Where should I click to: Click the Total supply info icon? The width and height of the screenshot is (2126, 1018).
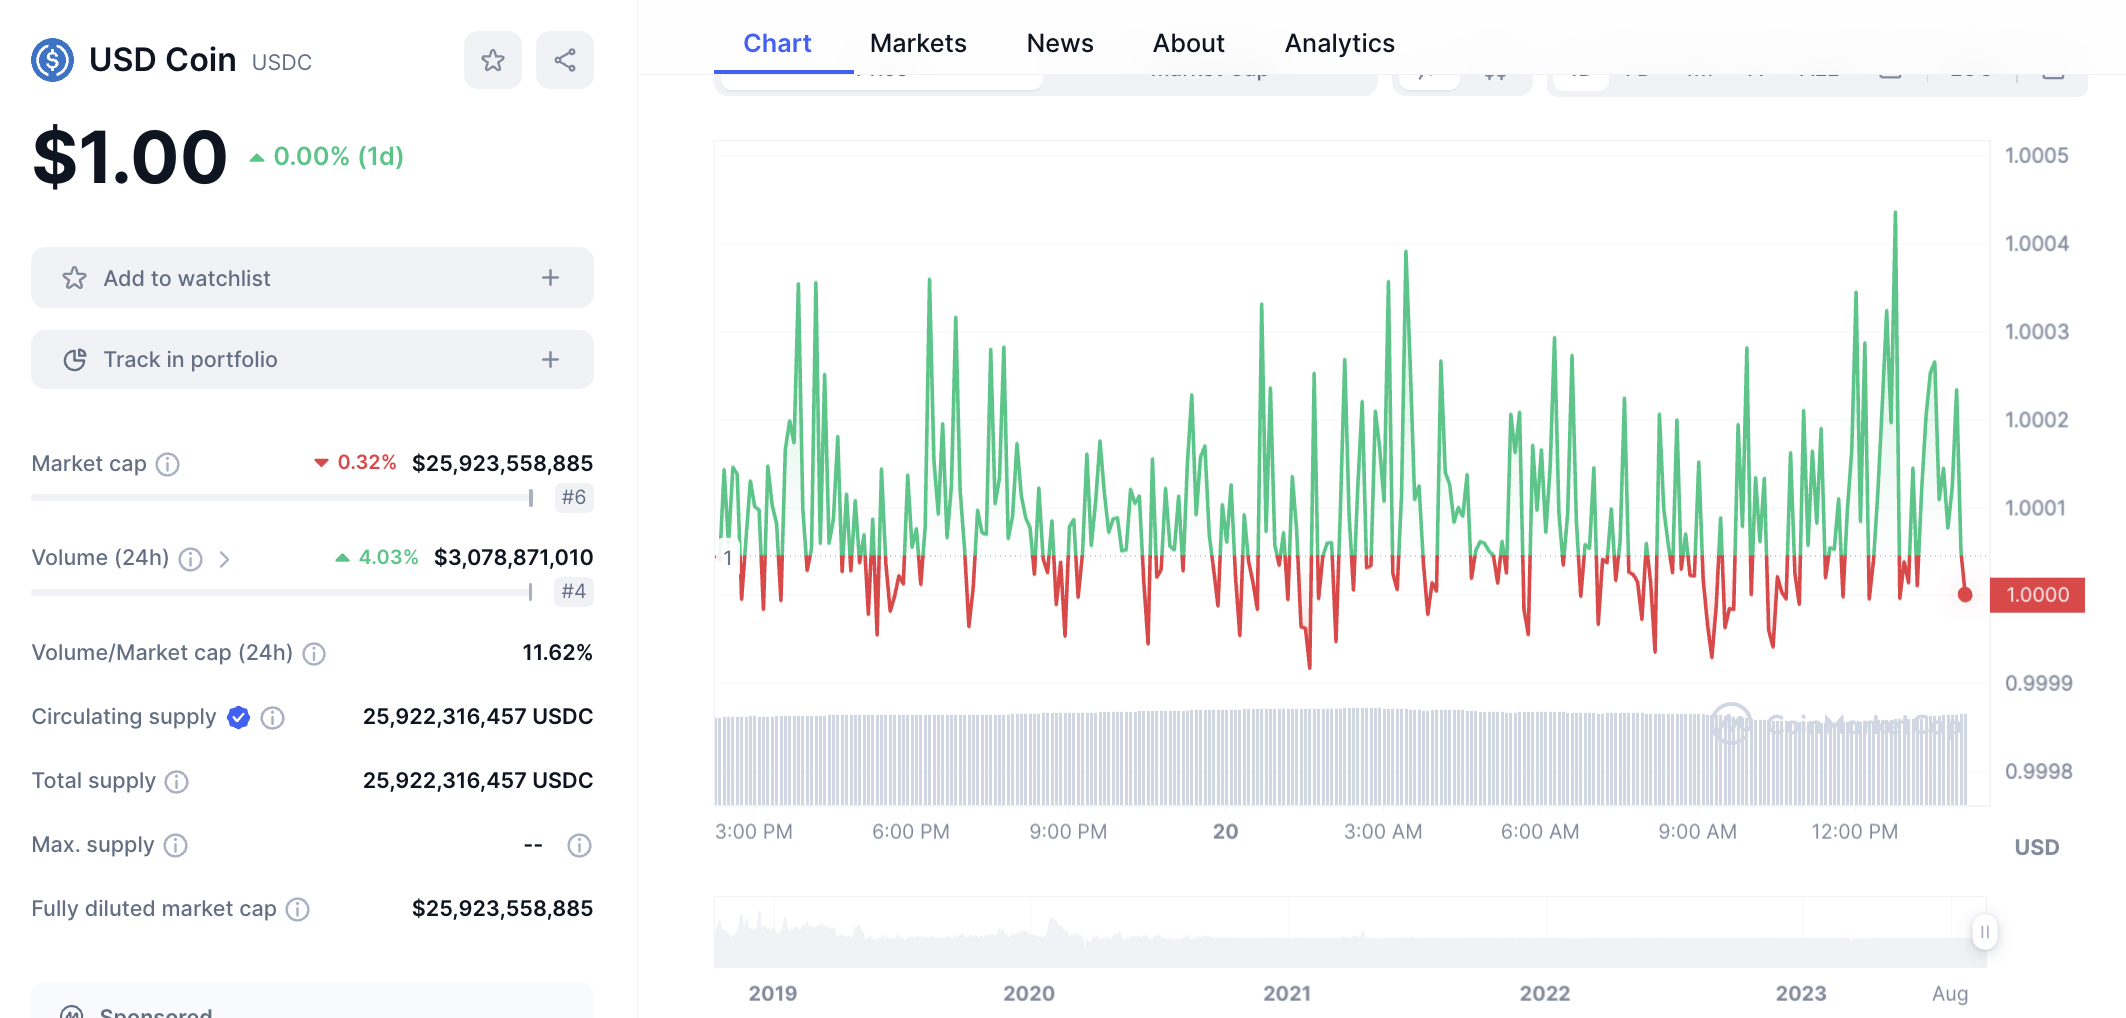176,782
